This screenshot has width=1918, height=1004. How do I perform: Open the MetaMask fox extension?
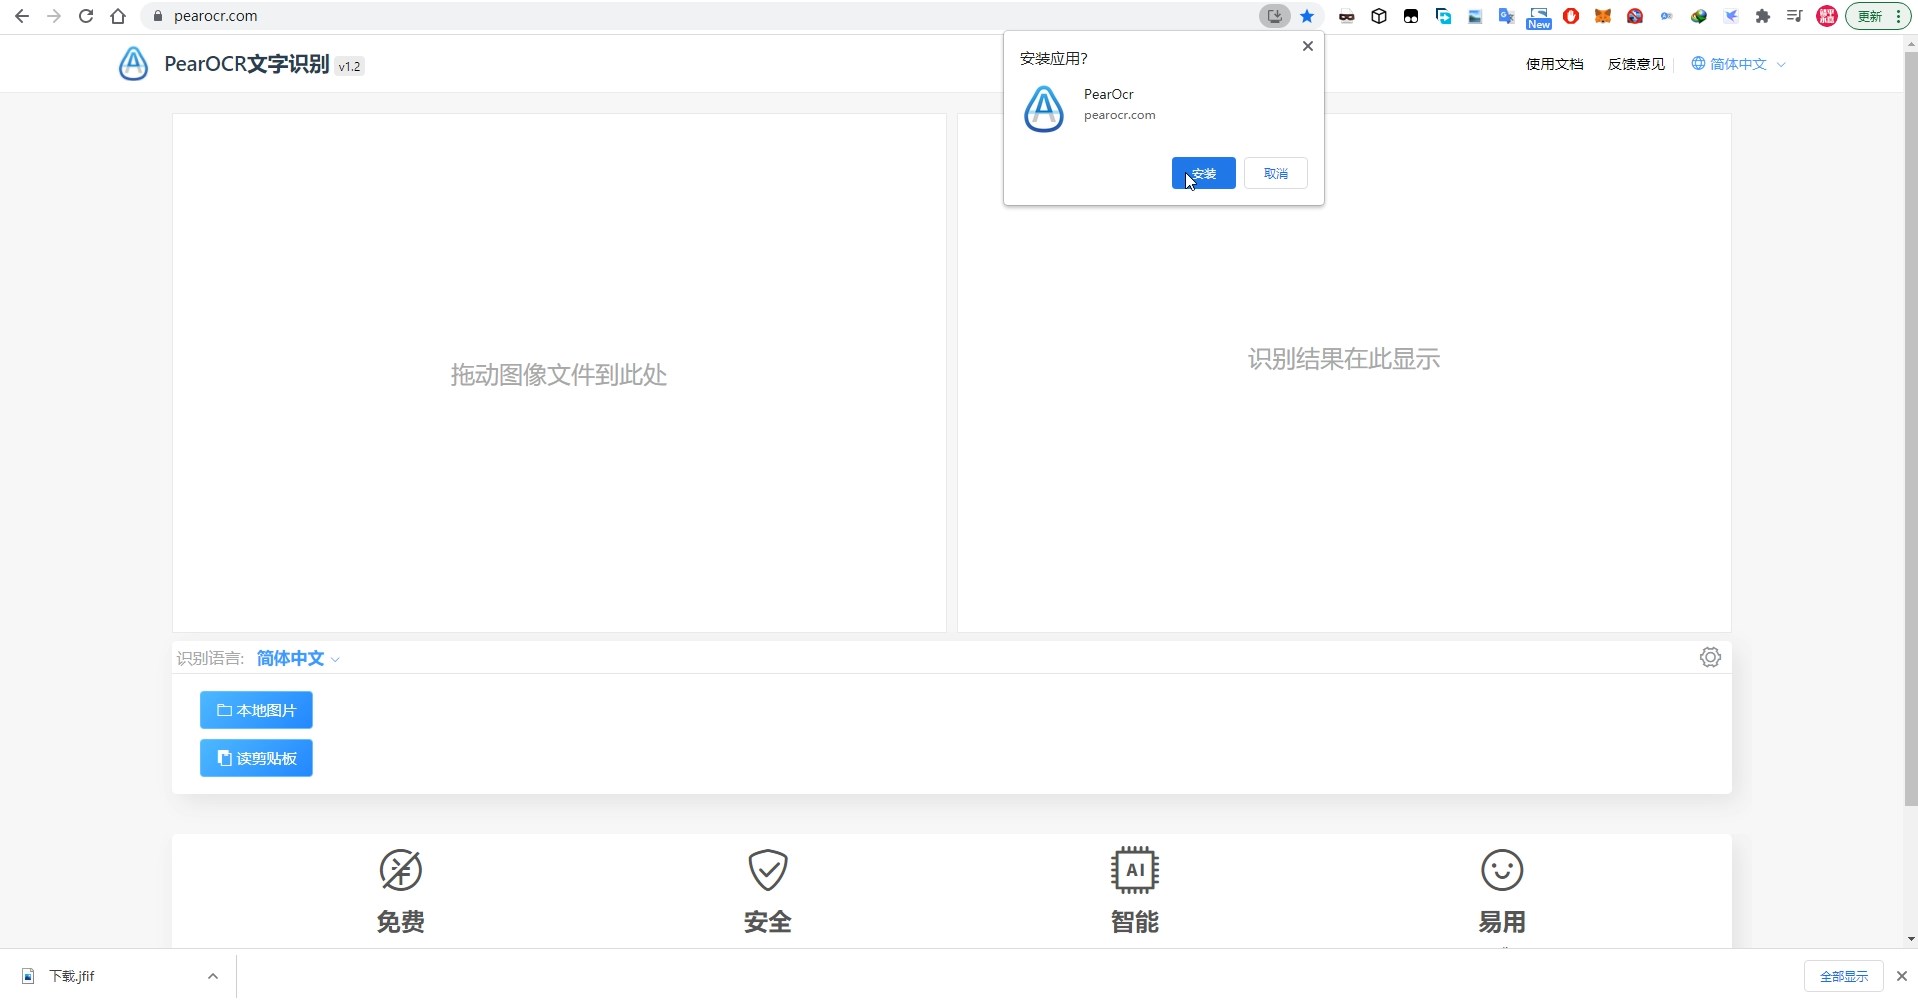(x=1602, y=16)
